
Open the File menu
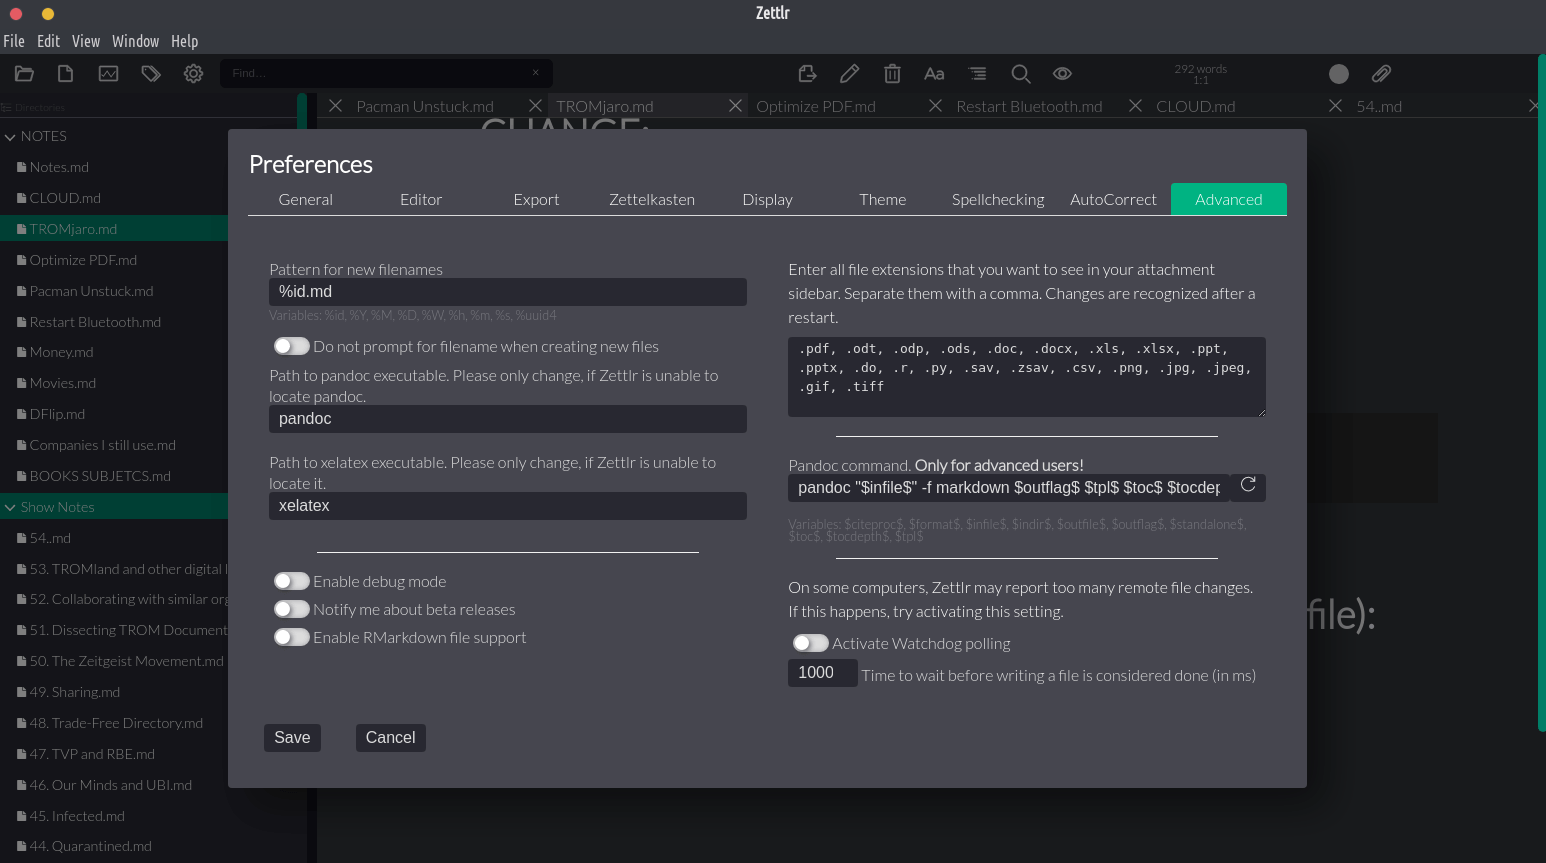(14, 41)
